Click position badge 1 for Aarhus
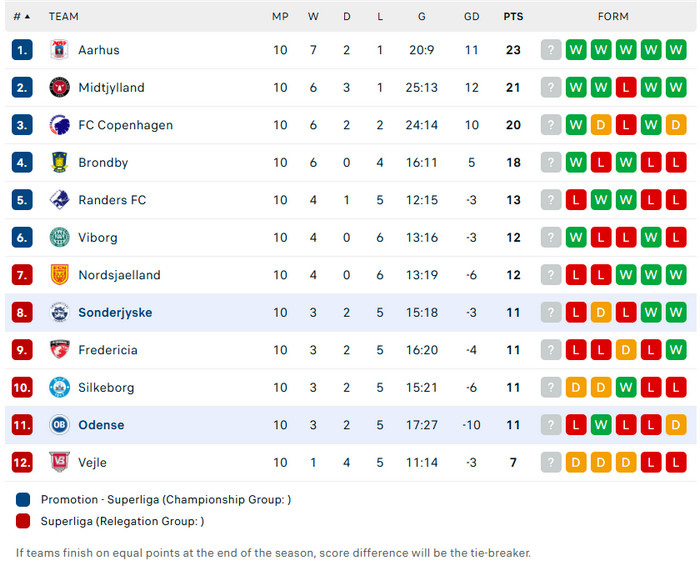 (x=23, y=50)
